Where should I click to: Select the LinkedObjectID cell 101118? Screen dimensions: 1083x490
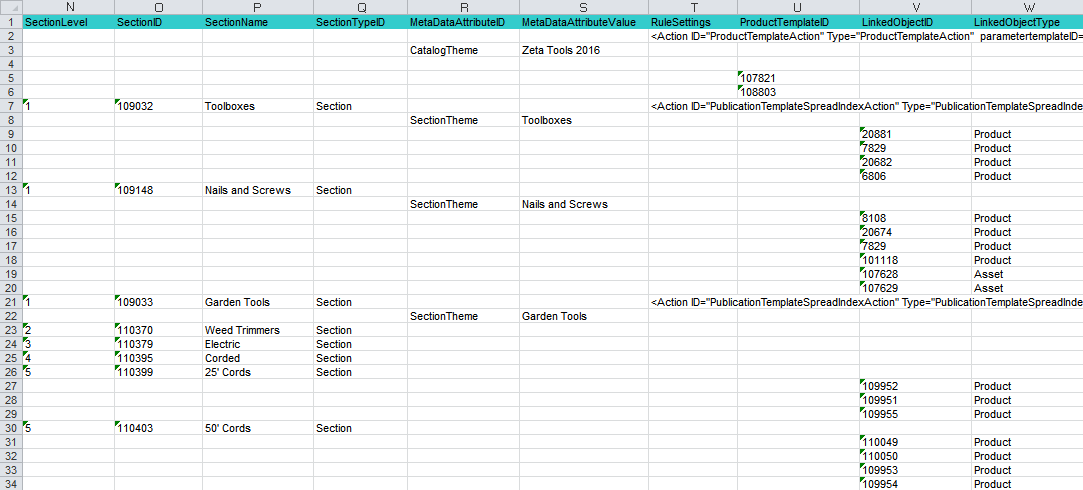point(915,260)
